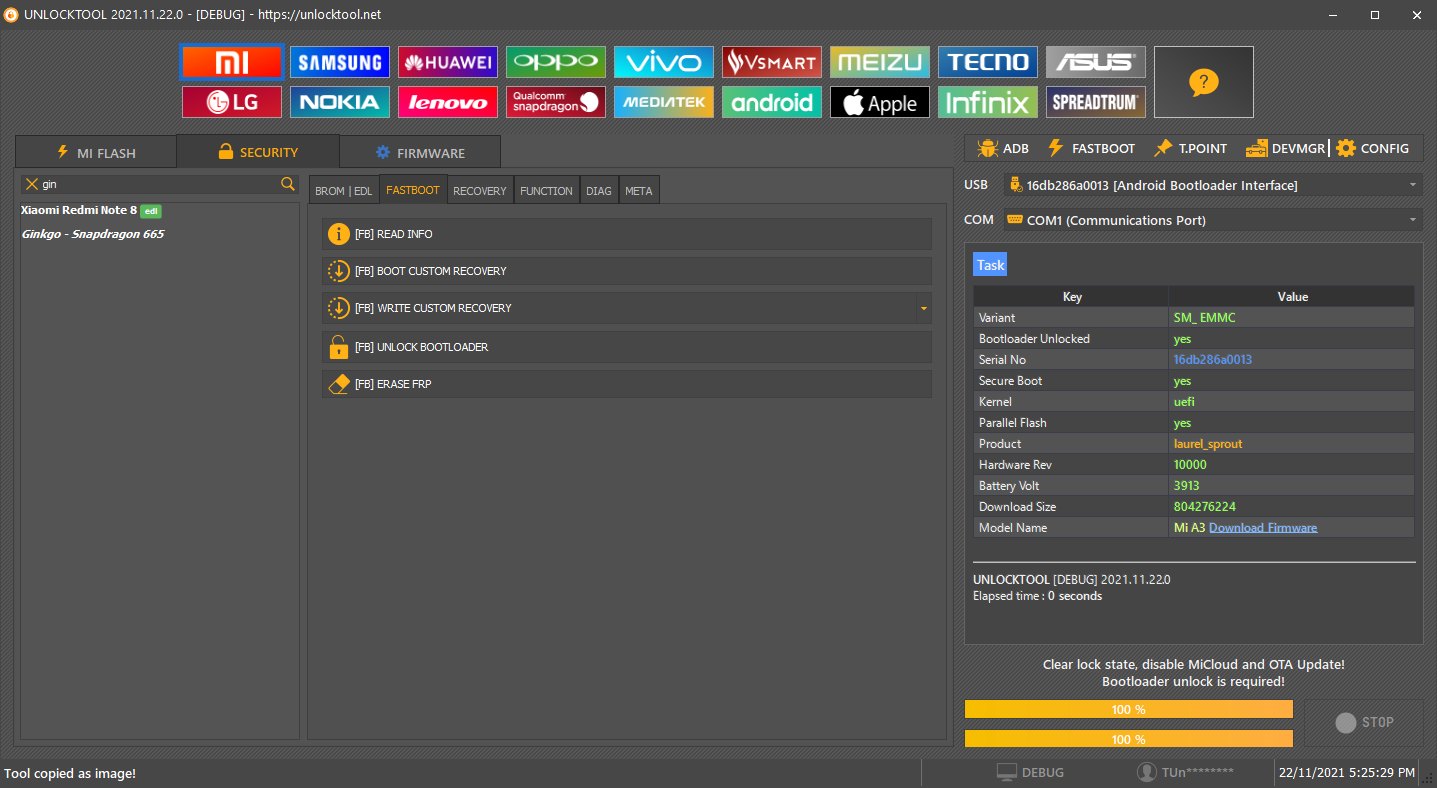This screenshot has width=1437, height=788.
Task: Choose the Samsung brand logo
Action: pos(340,62)
